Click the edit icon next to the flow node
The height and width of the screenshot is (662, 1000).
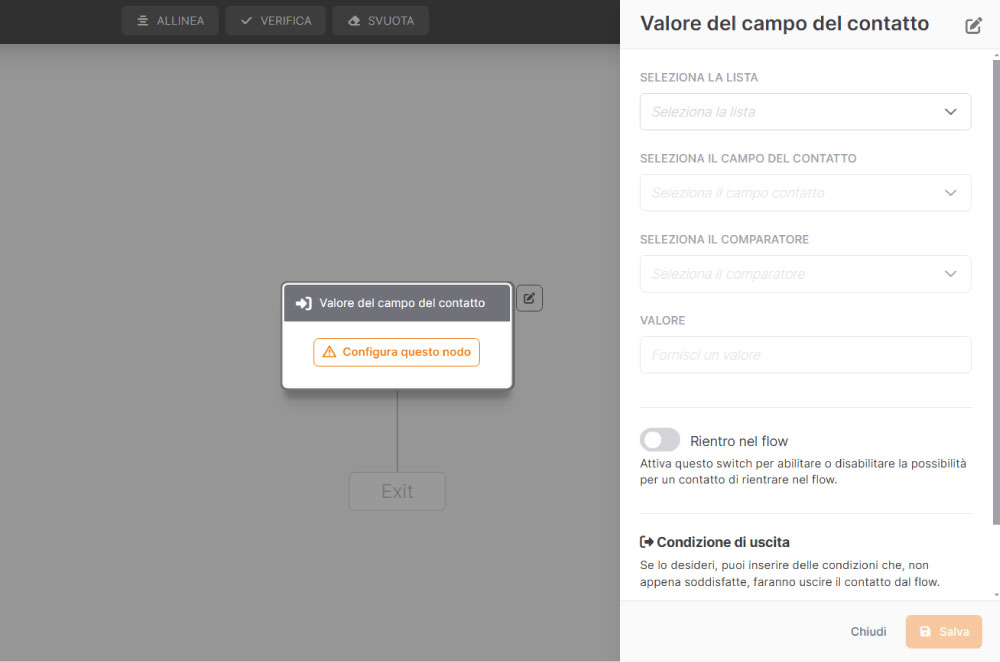click(529, 298)
